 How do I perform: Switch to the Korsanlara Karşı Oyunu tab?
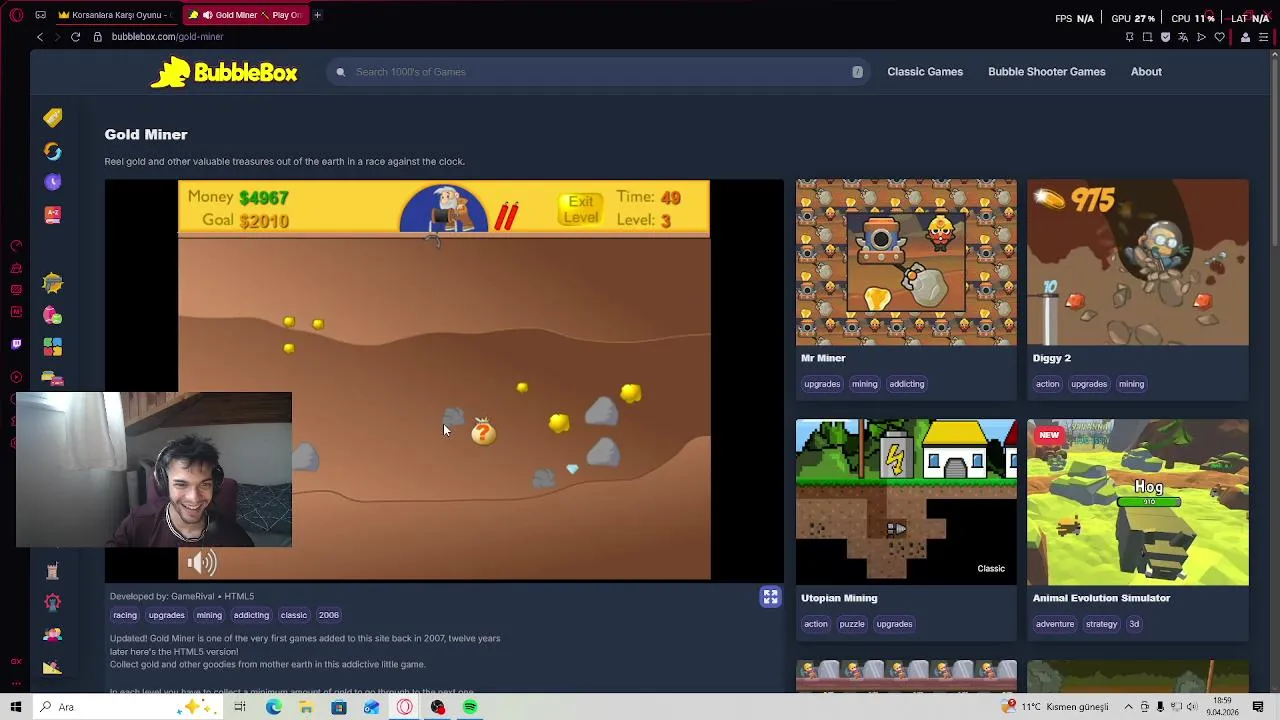click(114, 15)
